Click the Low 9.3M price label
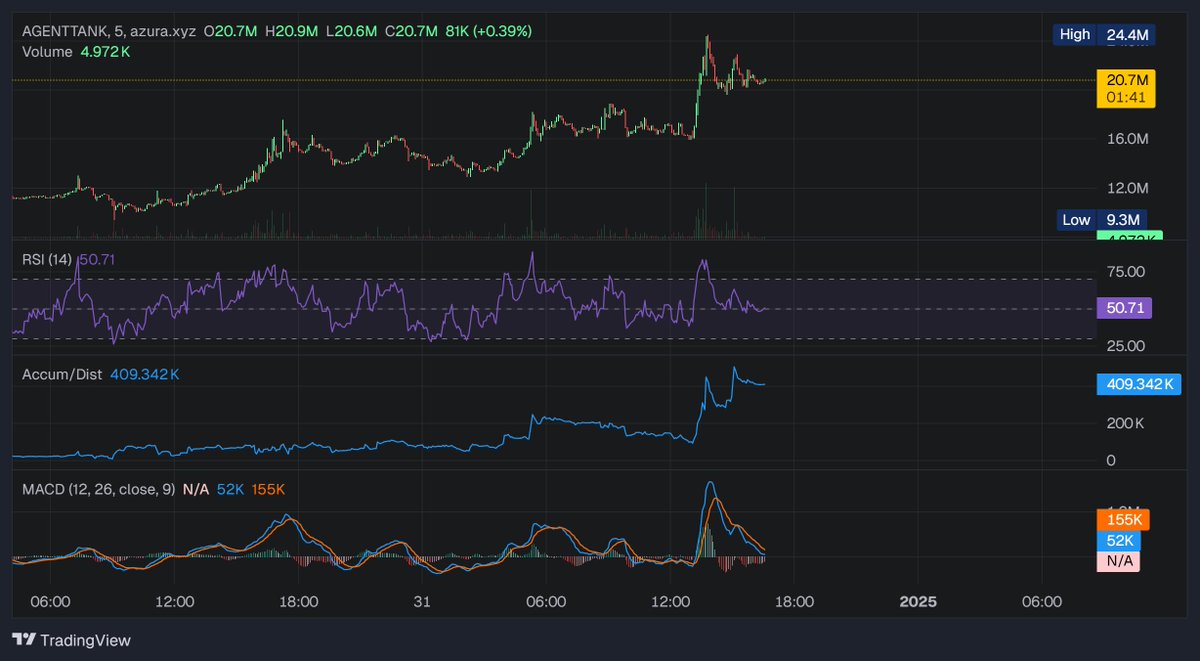This screenshot has width=1200, height=661. tap(1104, 220)
